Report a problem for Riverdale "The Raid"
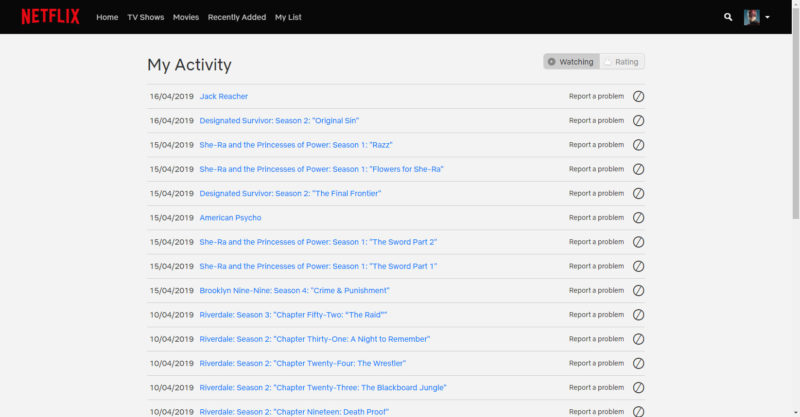800x417 pixels. (x=596, y=315)
